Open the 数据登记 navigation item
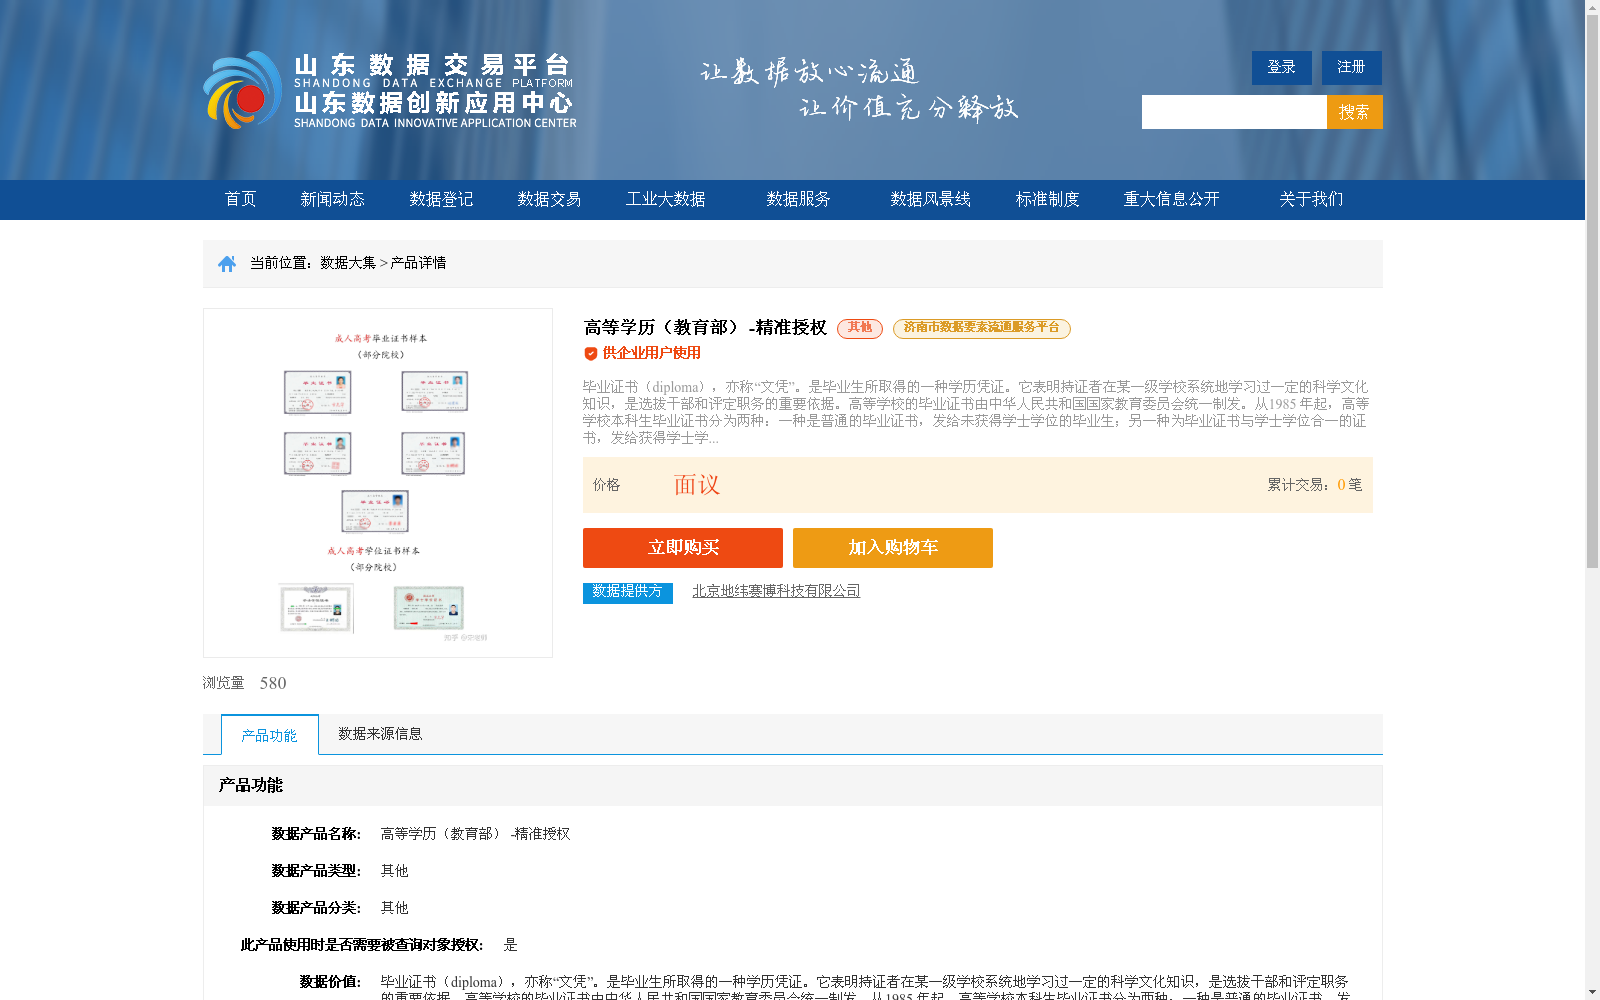Image resolution: width=1600 pixels, height=1000 pixels. [441, 199]
